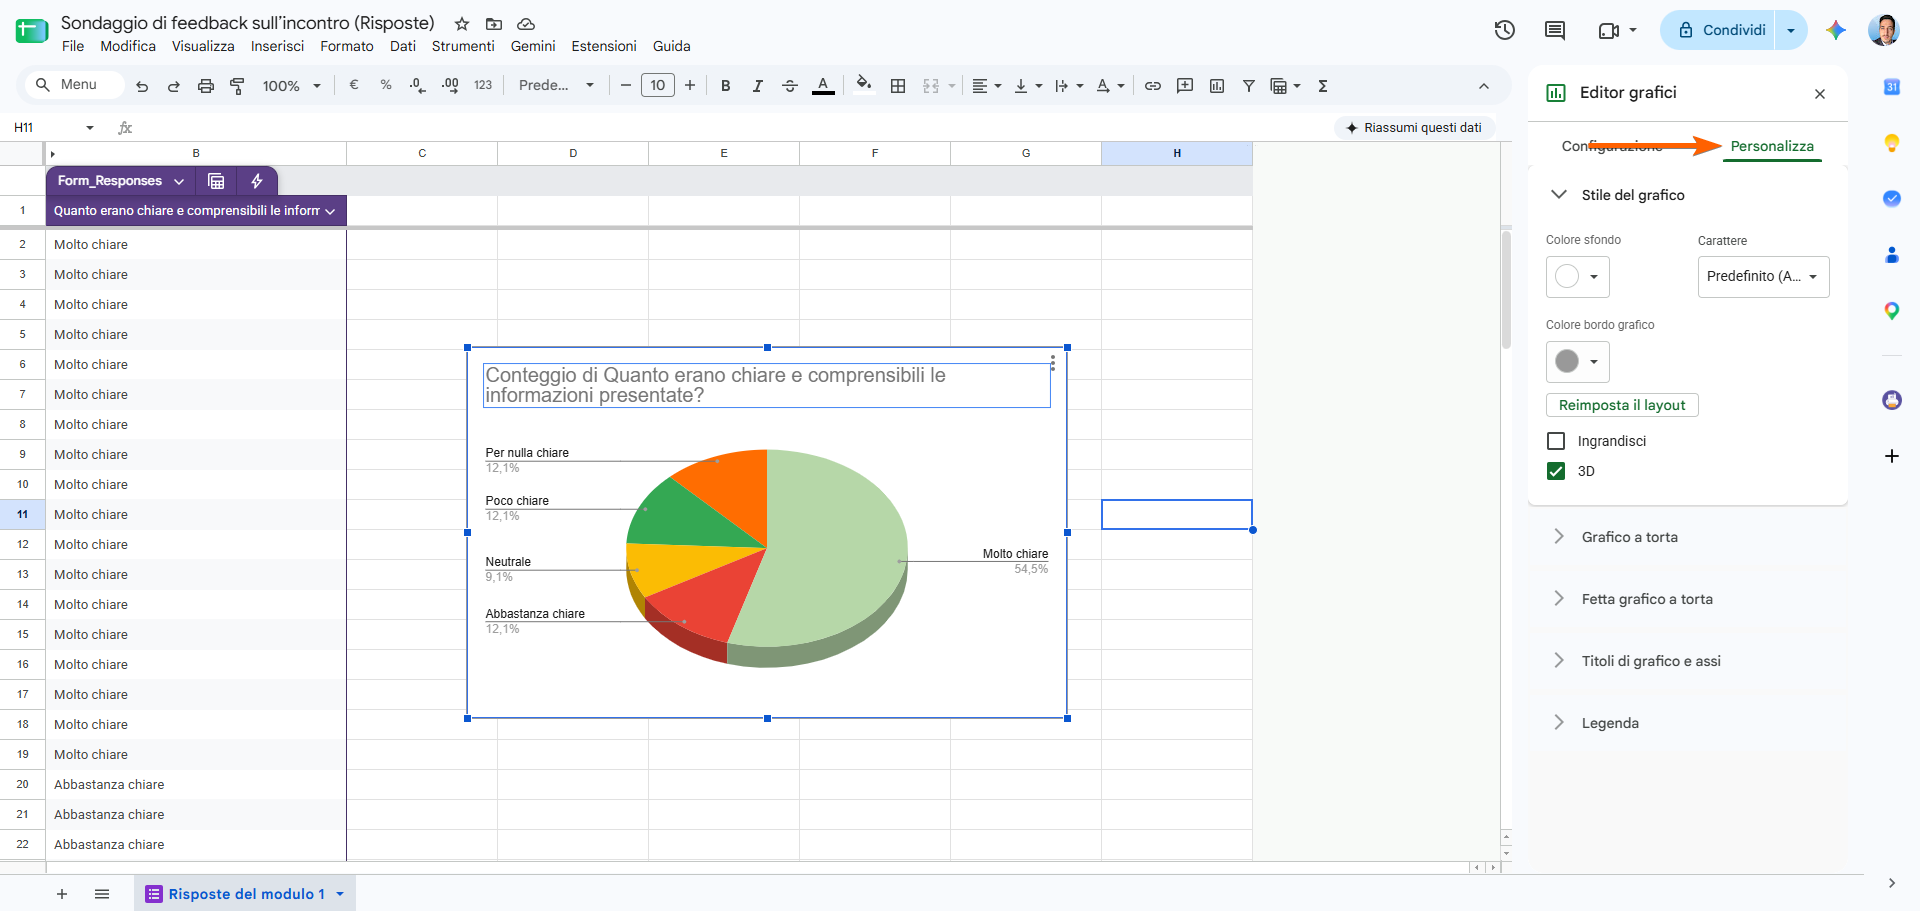Screen dimensions: 1920x911
Task: Open the Estensioni menu
Action: 604,46
